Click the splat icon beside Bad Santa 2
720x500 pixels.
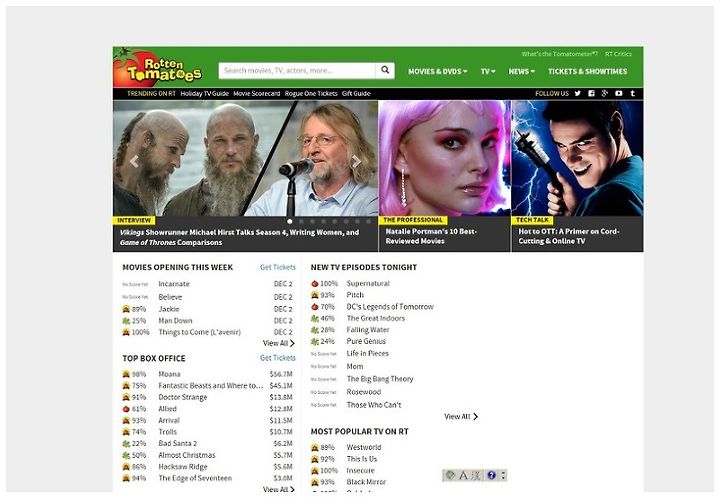(x=126, y=444)
